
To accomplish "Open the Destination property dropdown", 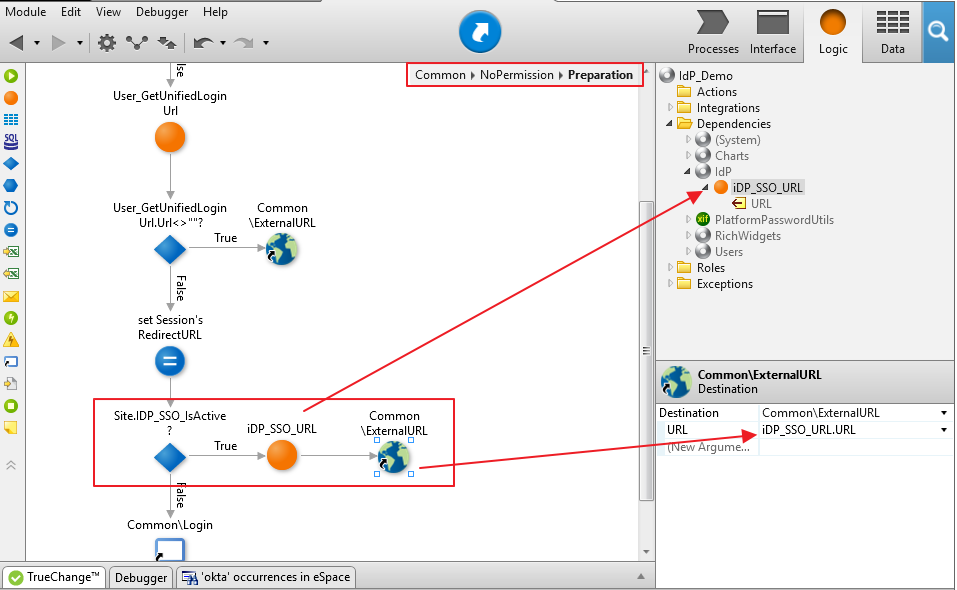I will [944, 413].
